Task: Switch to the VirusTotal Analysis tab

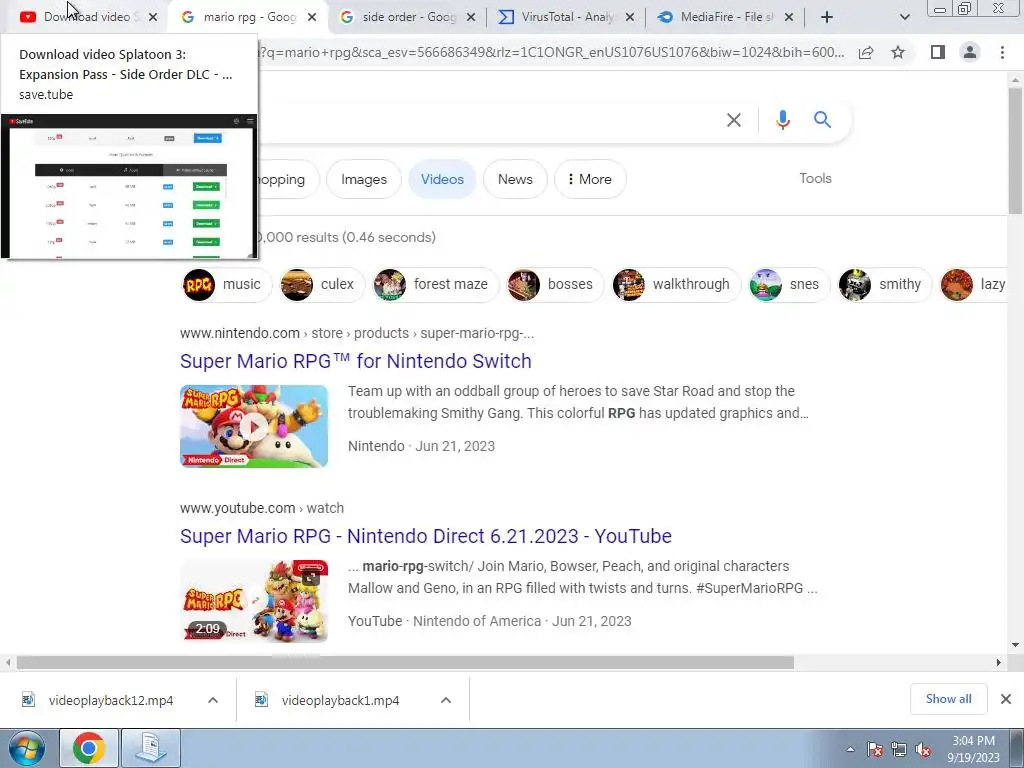Action: coord(566,17)
